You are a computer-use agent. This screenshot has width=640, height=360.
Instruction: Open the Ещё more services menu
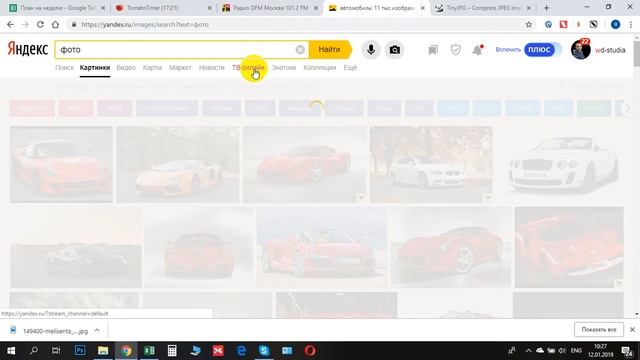(x=350, y=68)
